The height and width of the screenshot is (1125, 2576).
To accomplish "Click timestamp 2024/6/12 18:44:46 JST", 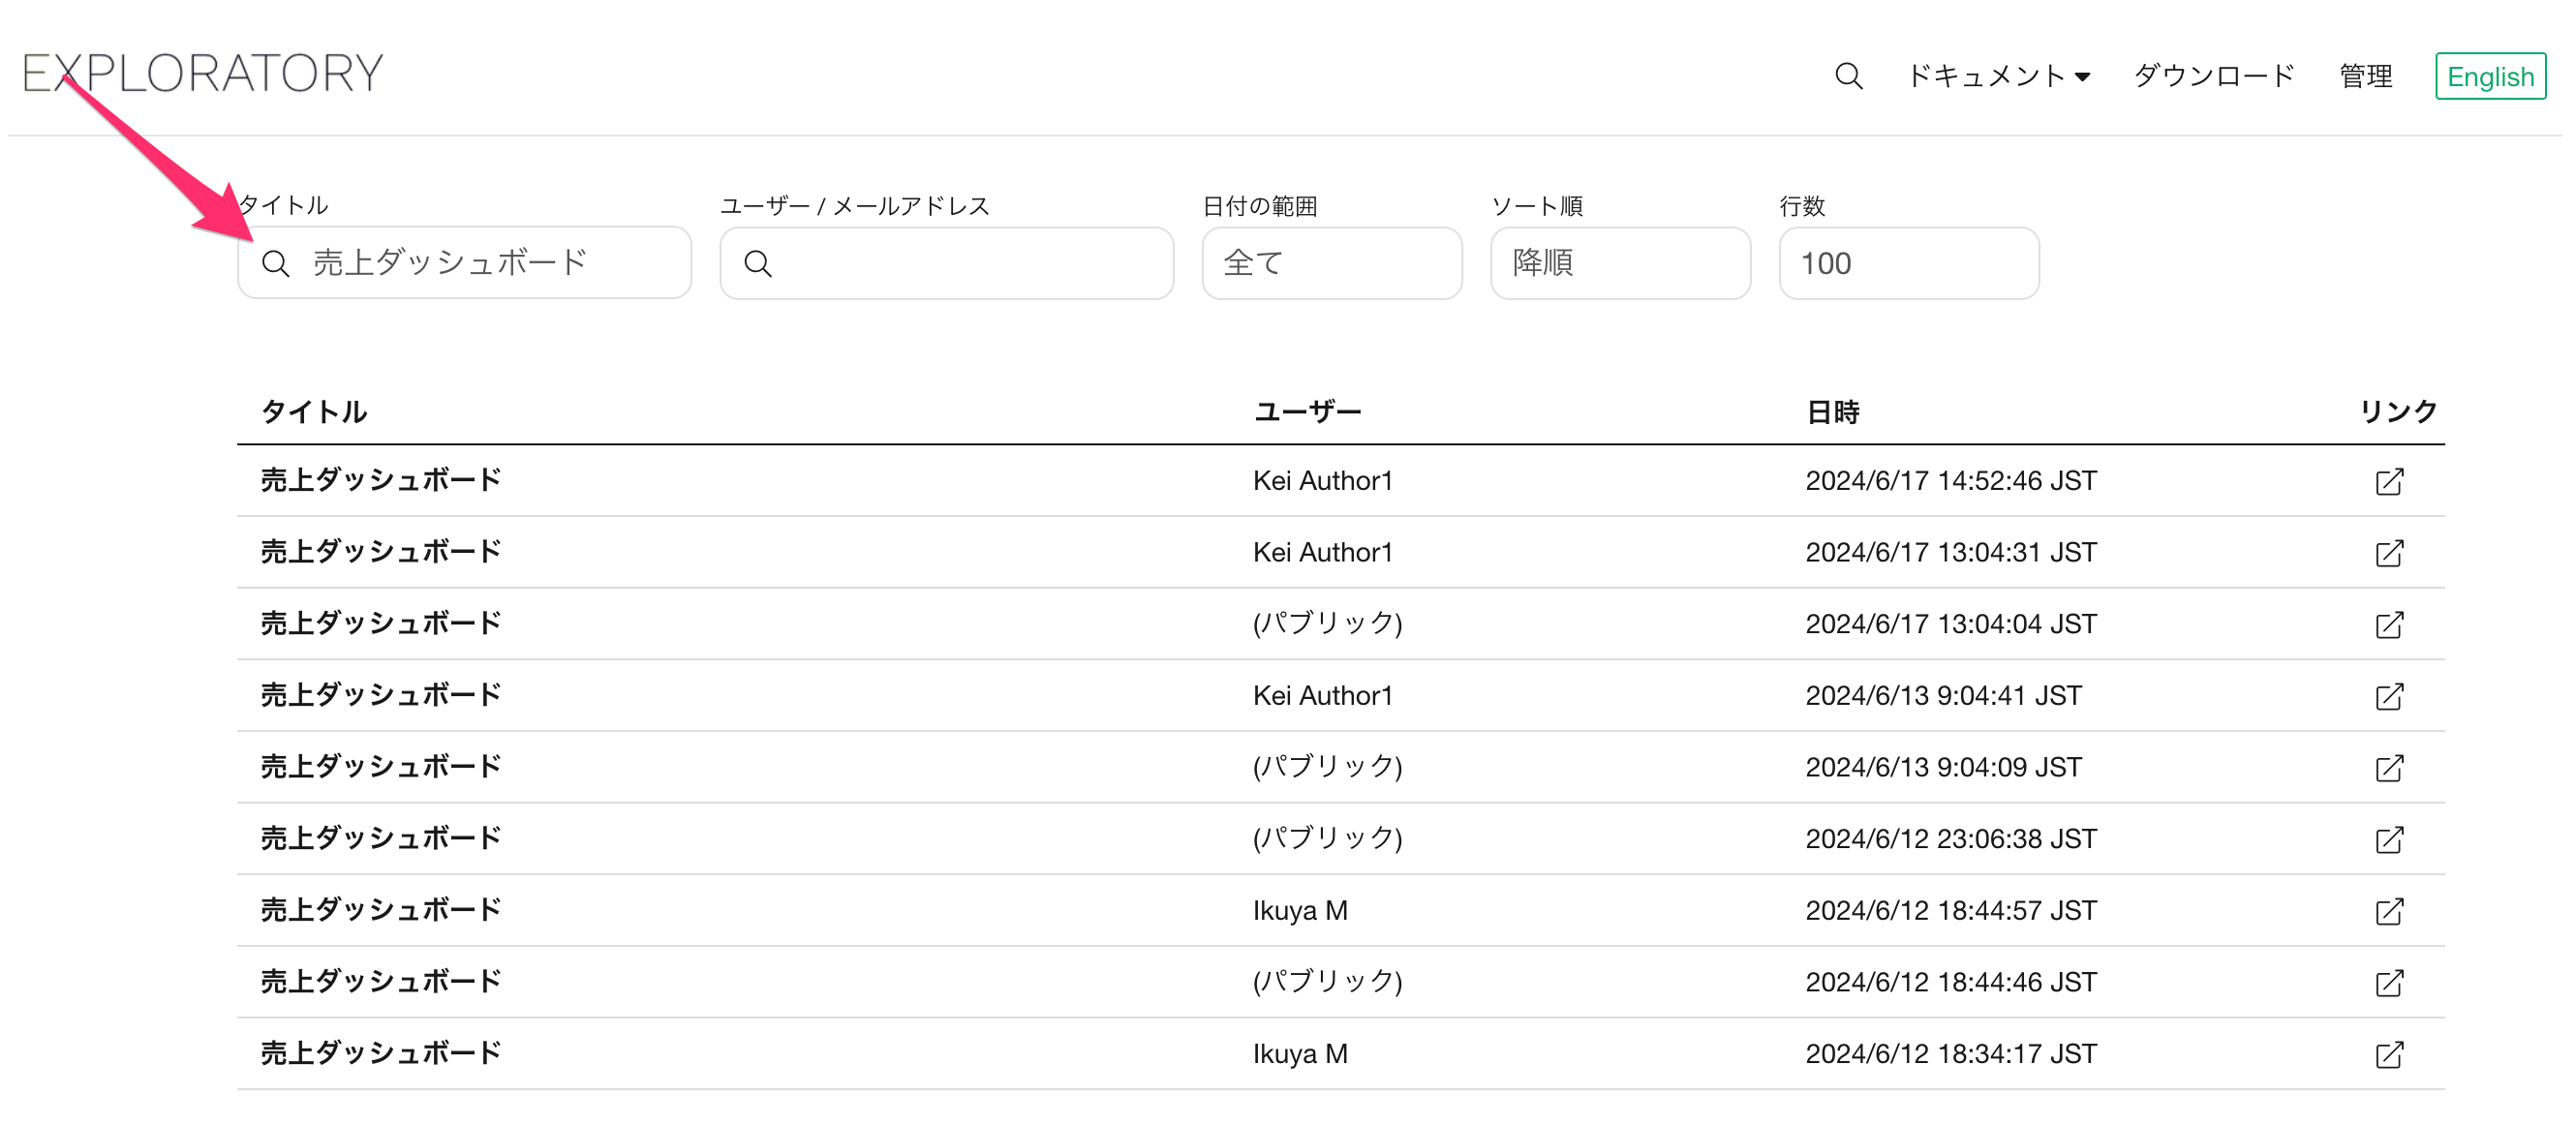I will (1950, 982).
